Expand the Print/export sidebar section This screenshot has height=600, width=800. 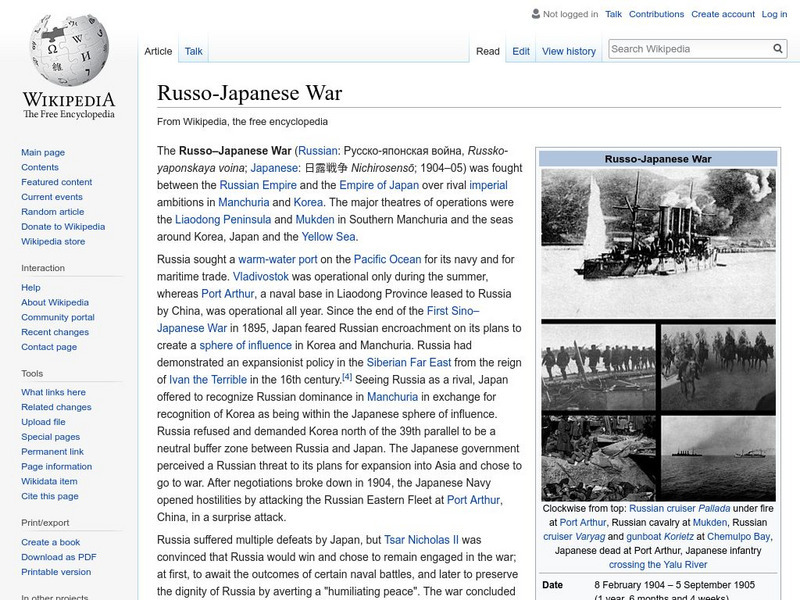45,522
